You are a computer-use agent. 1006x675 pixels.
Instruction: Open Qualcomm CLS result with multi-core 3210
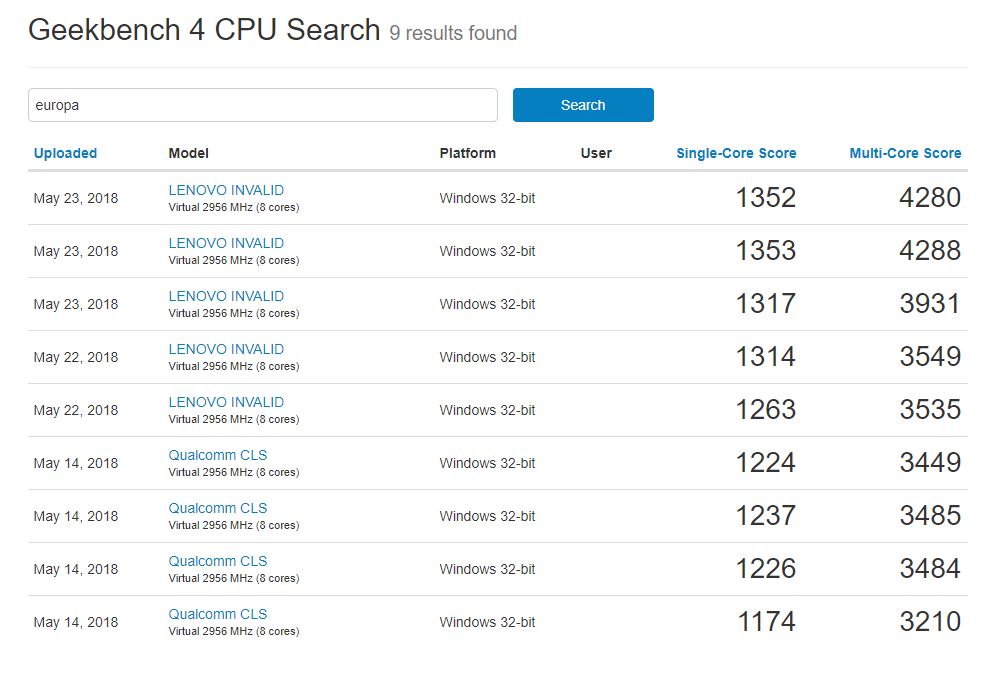(x=218, y=614)
